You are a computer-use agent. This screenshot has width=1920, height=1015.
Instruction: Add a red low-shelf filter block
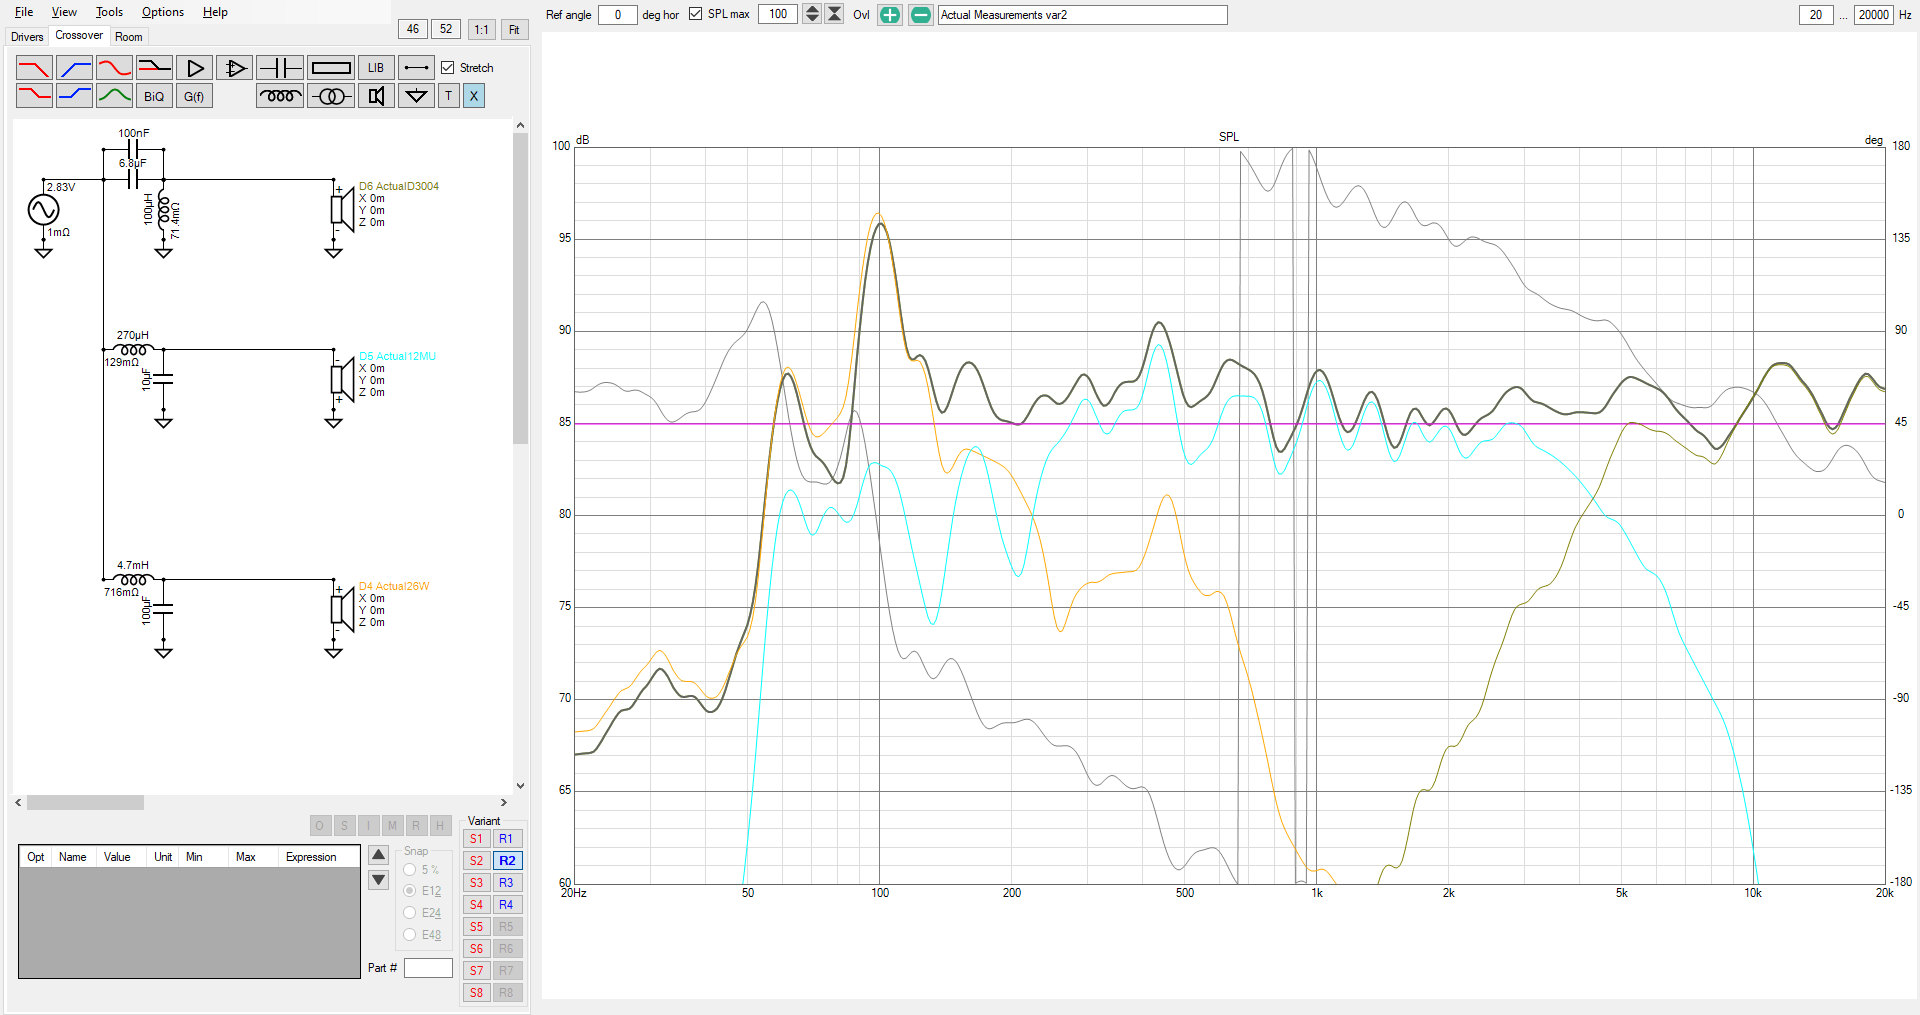(x=34, y=96)
